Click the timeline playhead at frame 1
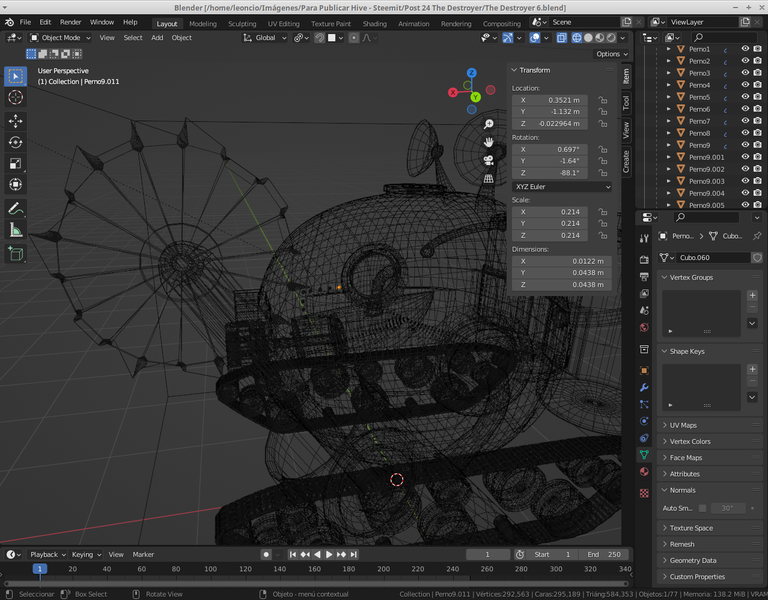This screenshot has height=600, width=768. [40, 569]
